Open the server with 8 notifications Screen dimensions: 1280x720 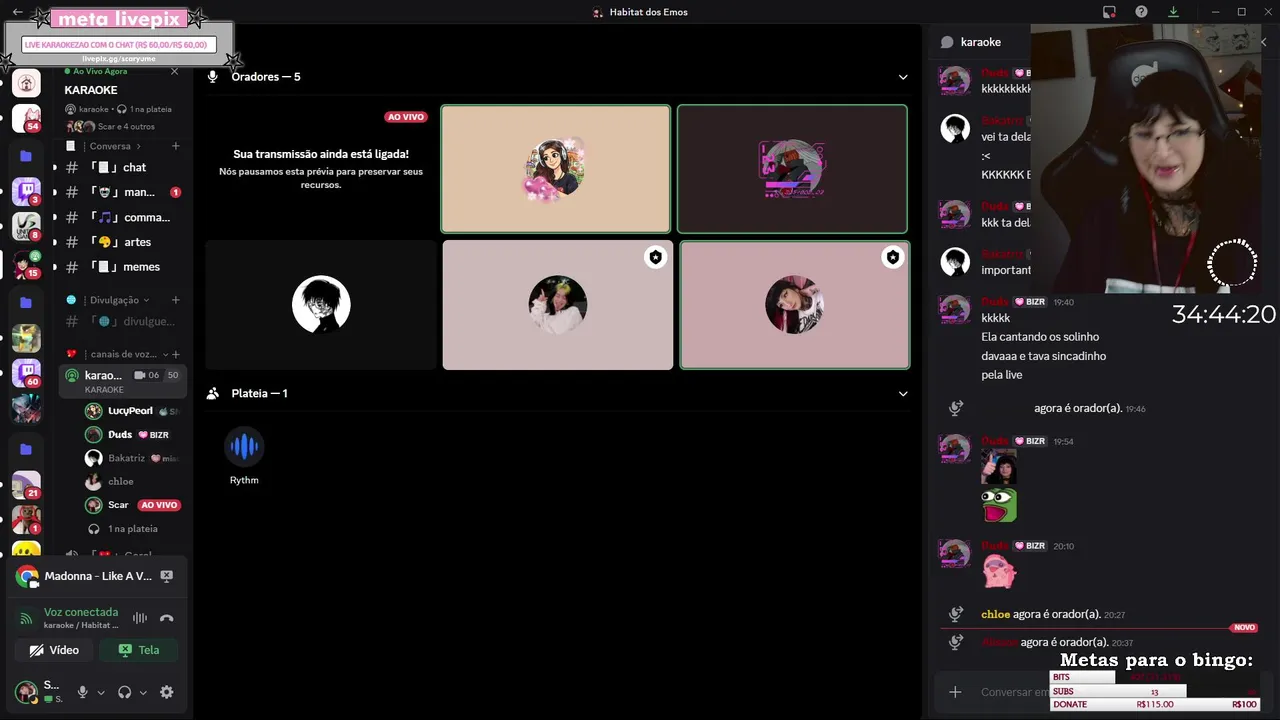pyautogui.click(x=26, y=227)
